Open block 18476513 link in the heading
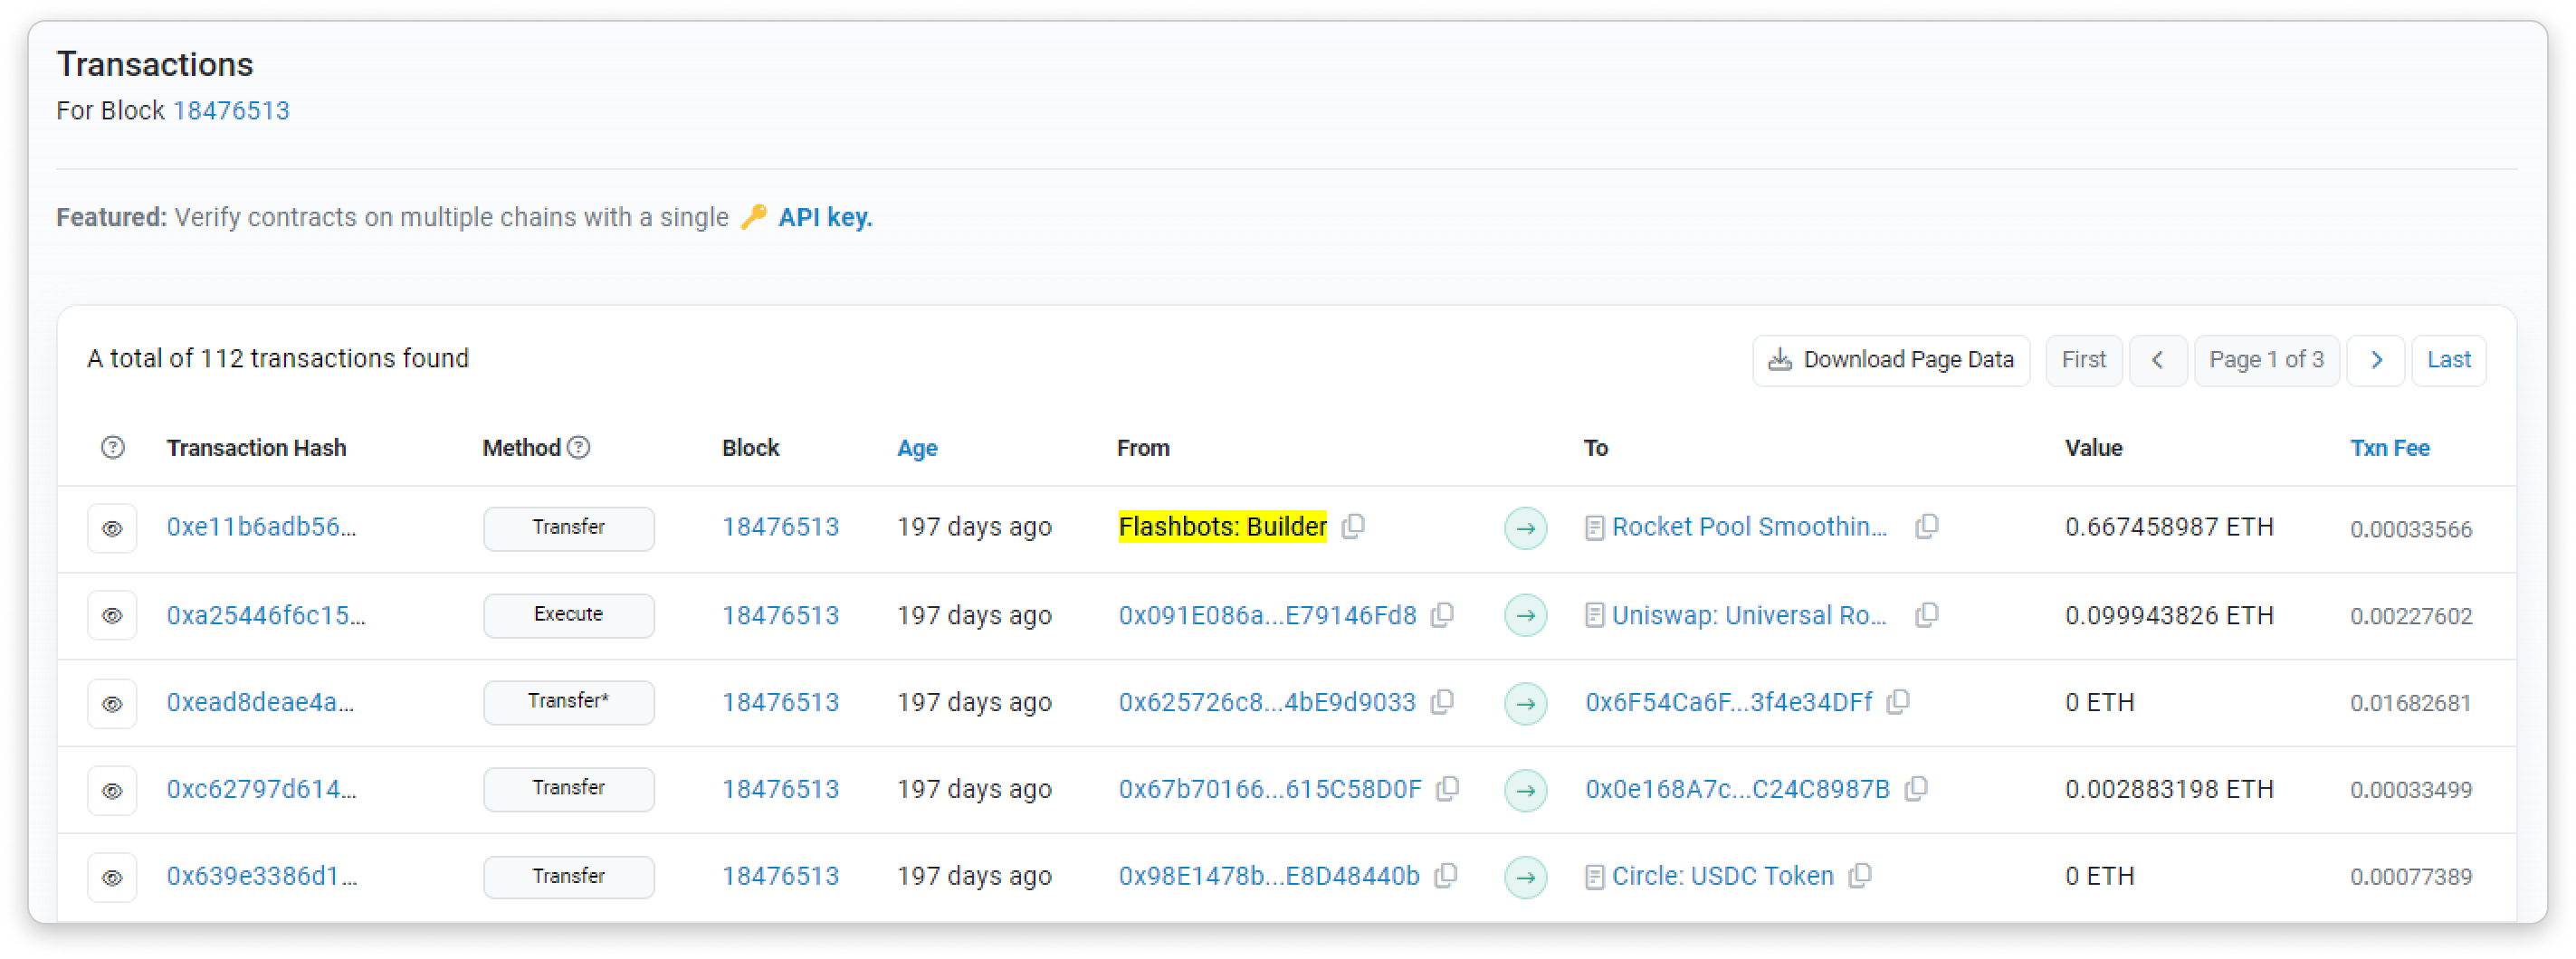 pyautogui.click(x=231, y=111)
